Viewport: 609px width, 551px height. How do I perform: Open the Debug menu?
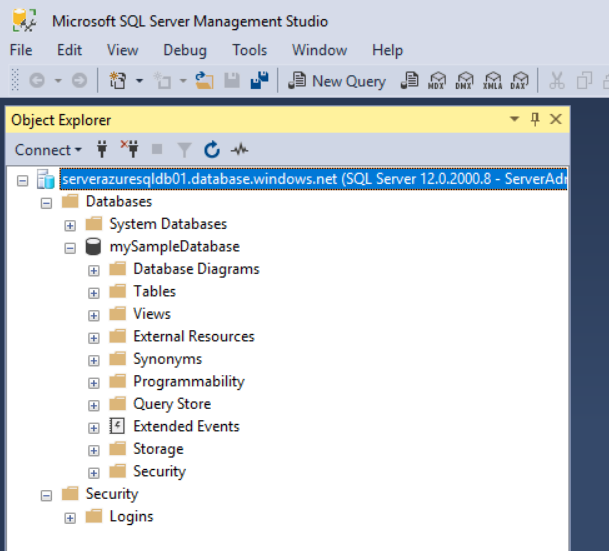[185, 50]
